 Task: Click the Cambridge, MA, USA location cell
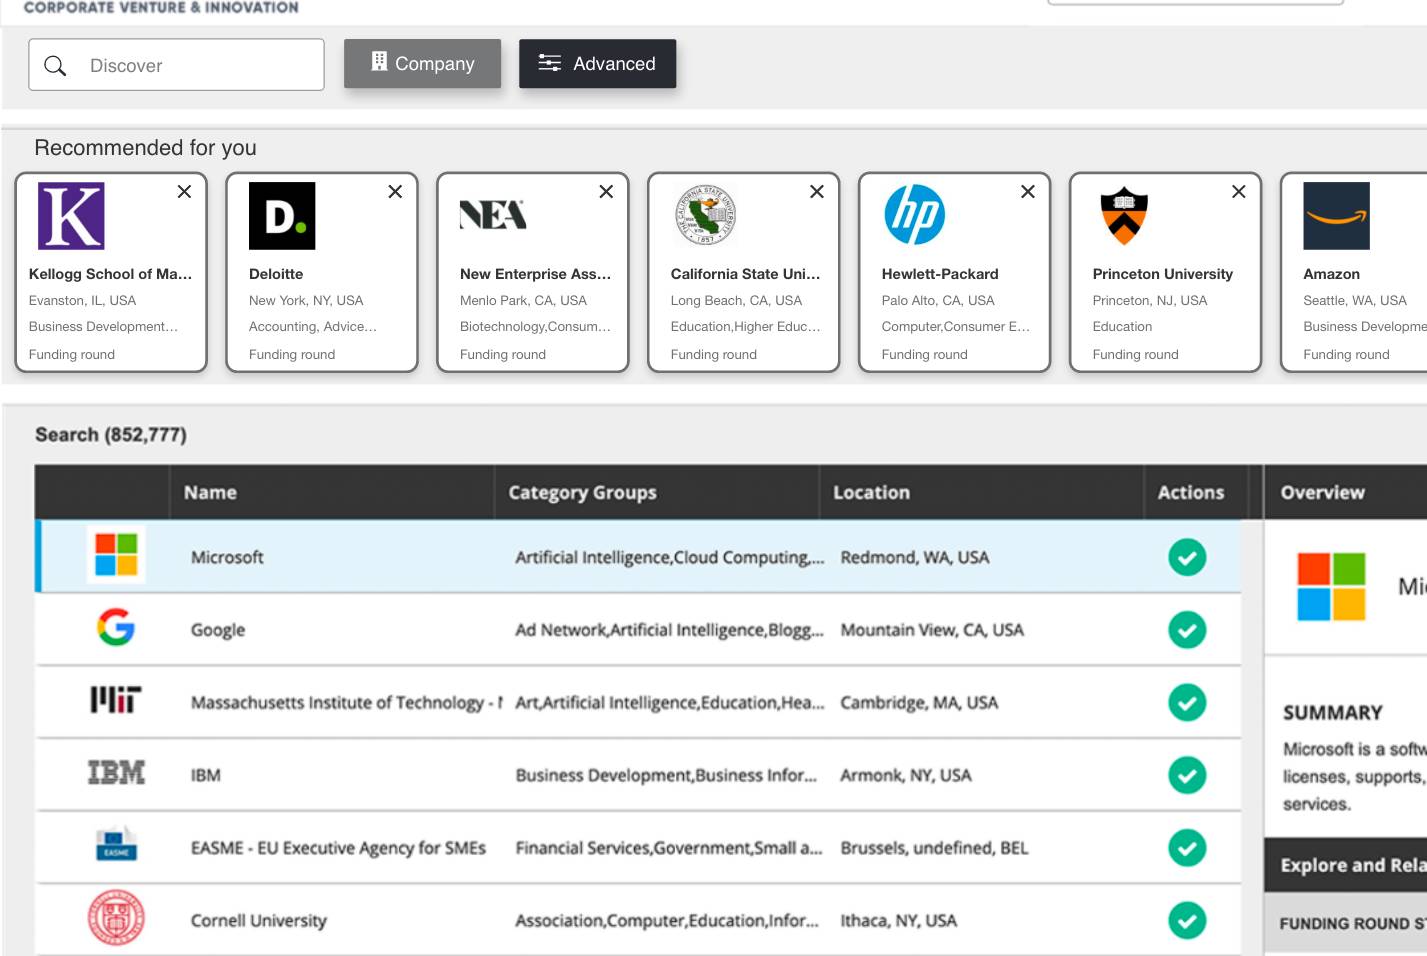919,703
